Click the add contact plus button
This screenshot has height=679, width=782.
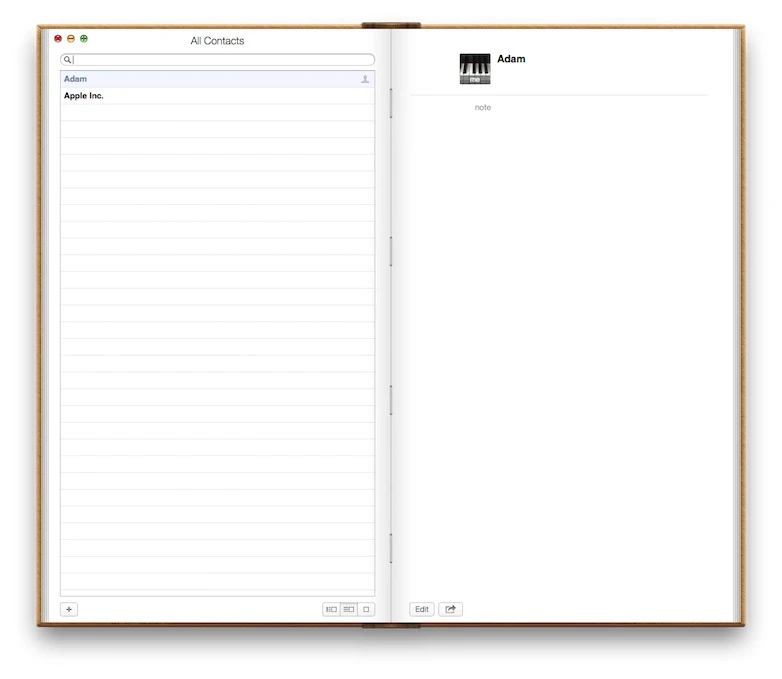[x=69, y=609]
